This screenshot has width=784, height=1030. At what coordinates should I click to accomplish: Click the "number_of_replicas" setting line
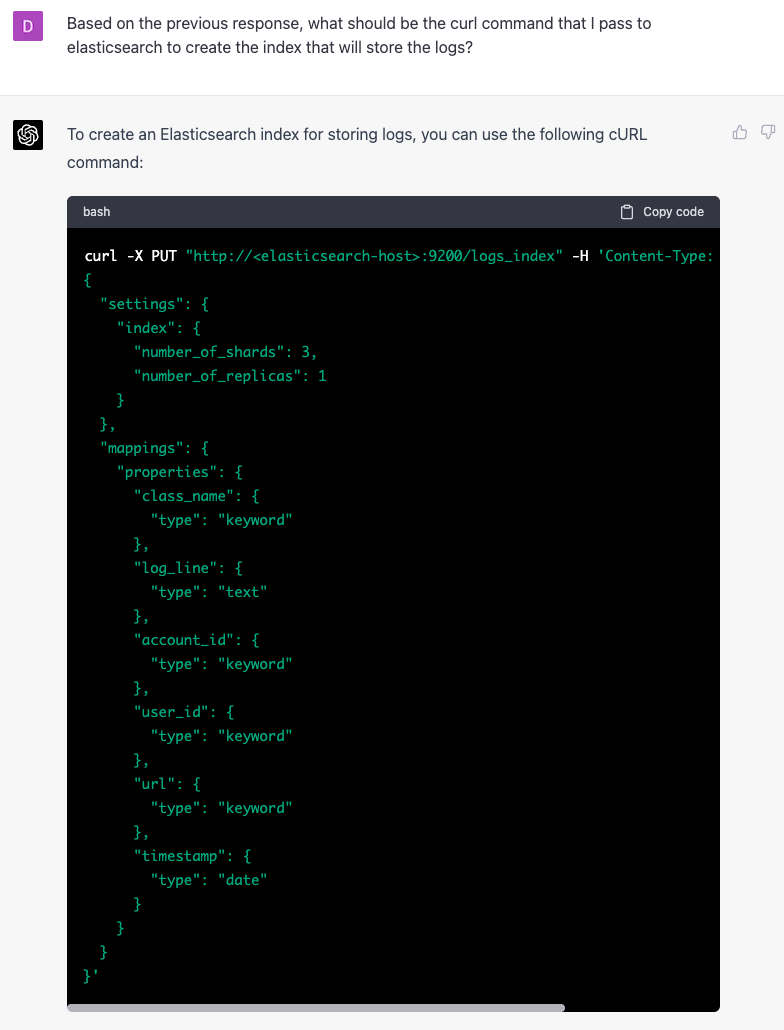pos(230,376)
